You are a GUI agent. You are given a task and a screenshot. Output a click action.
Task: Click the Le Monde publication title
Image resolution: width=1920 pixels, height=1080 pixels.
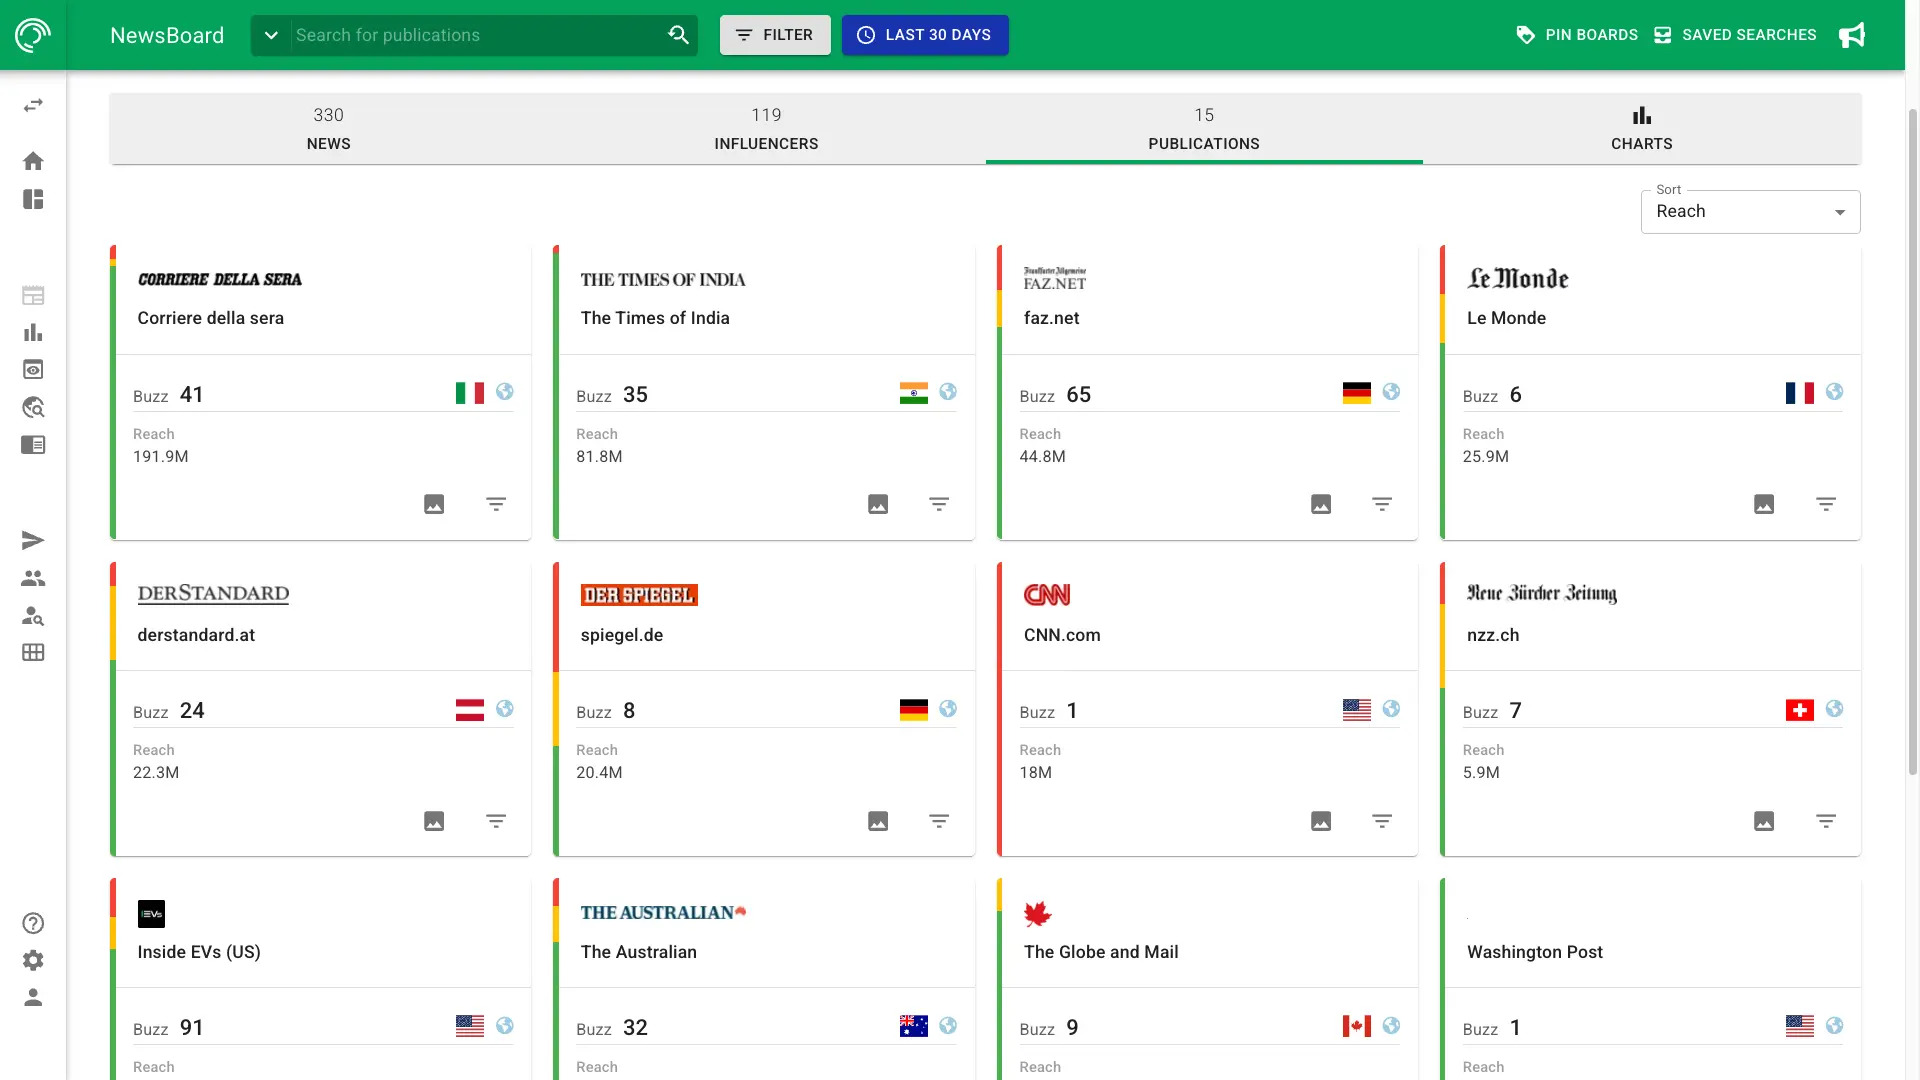point(1506,318)
